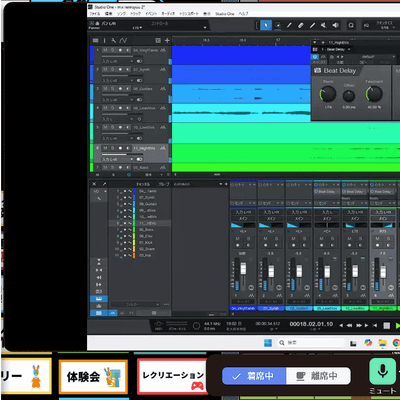Mute mixer channel 1
This screenshot has width=400, height=400.
238,239
